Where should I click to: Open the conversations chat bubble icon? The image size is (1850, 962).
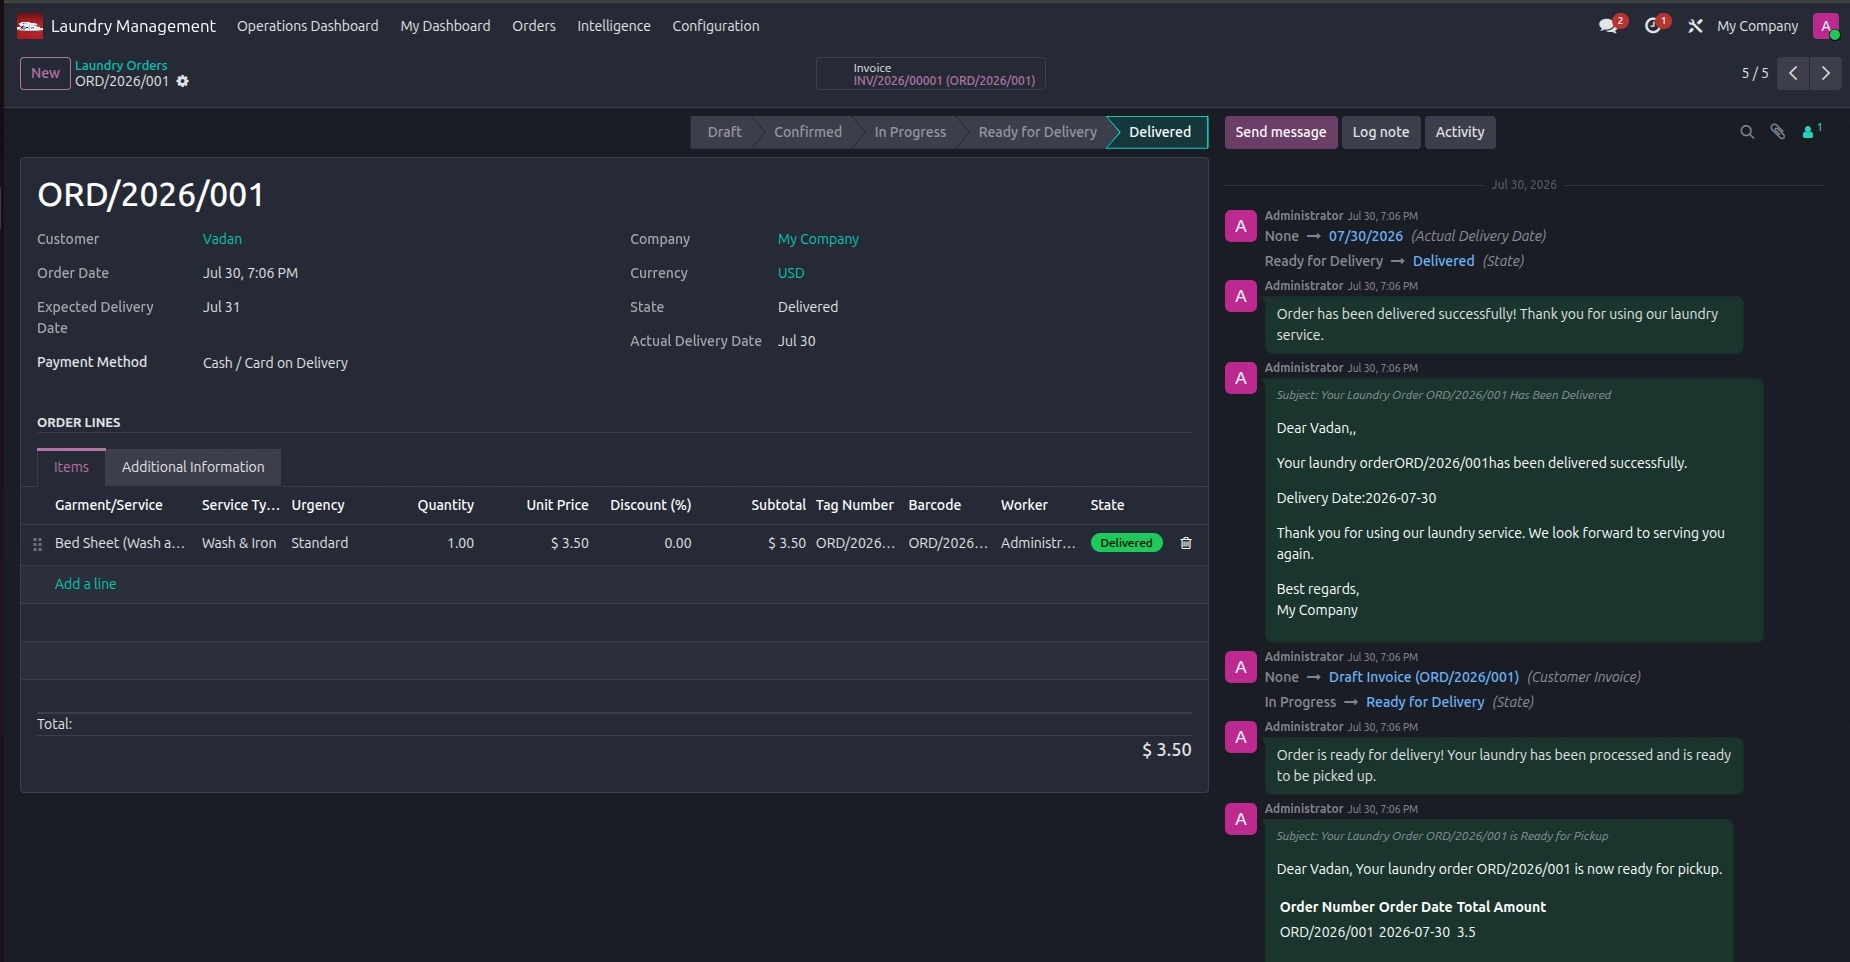coord(1609,26)
